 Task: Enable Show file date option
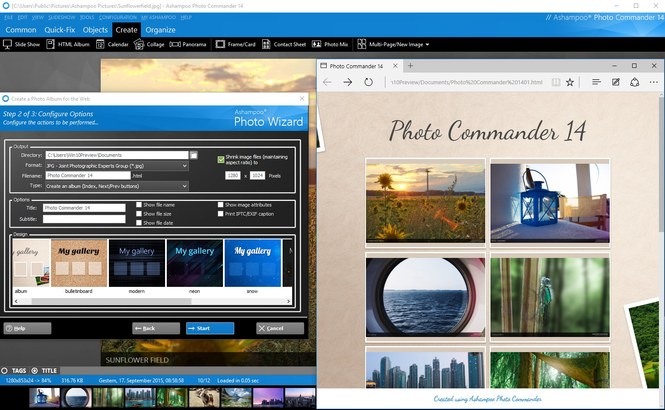tap(139, 223)
